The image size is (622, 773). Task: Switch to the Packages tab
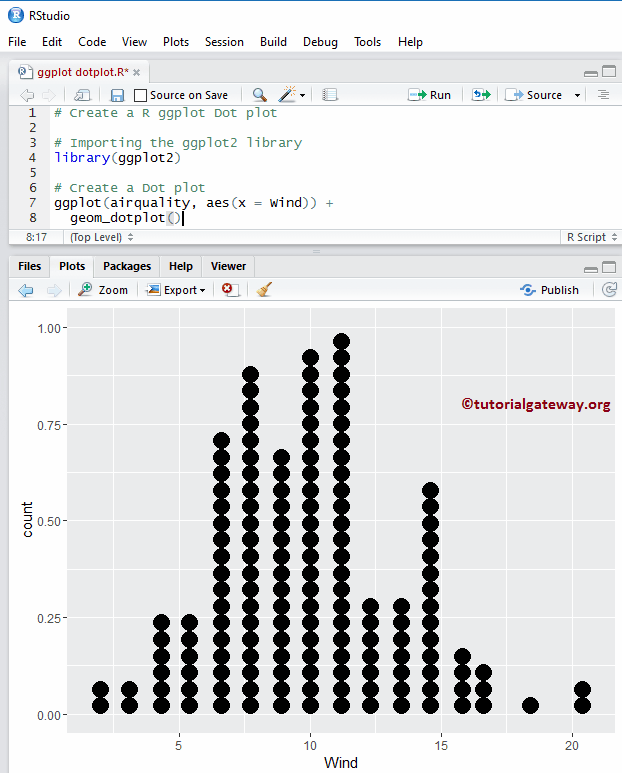click(127, 266)
